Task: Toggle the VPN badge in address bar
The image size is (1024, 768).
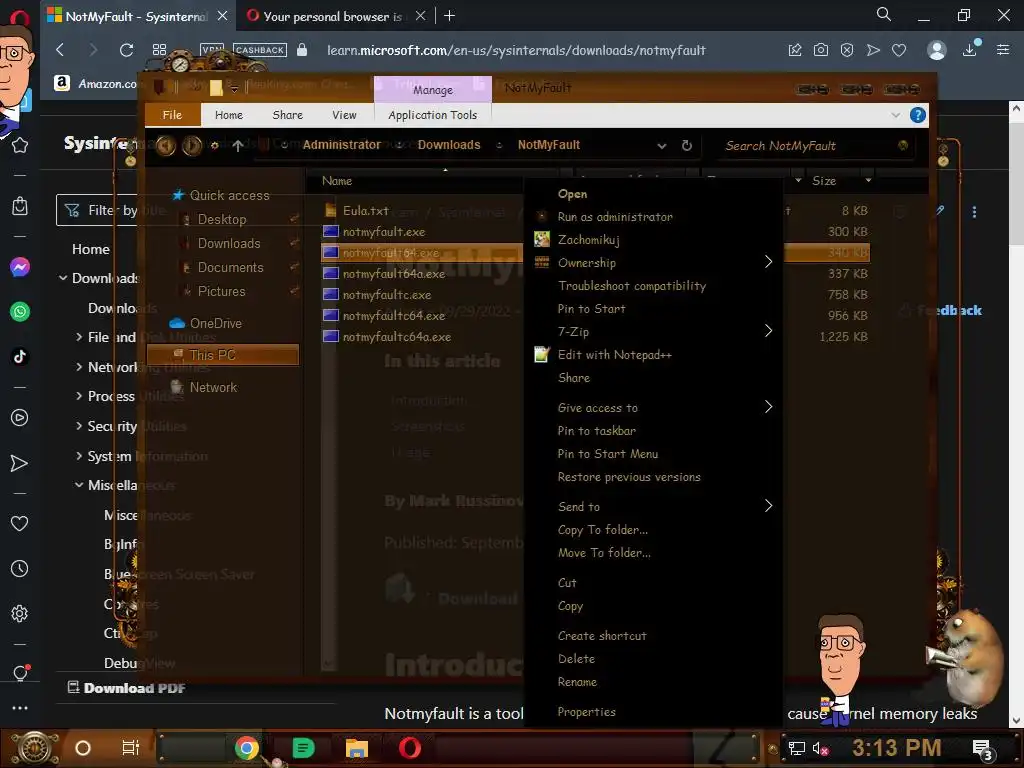Action: pos(212,50)
